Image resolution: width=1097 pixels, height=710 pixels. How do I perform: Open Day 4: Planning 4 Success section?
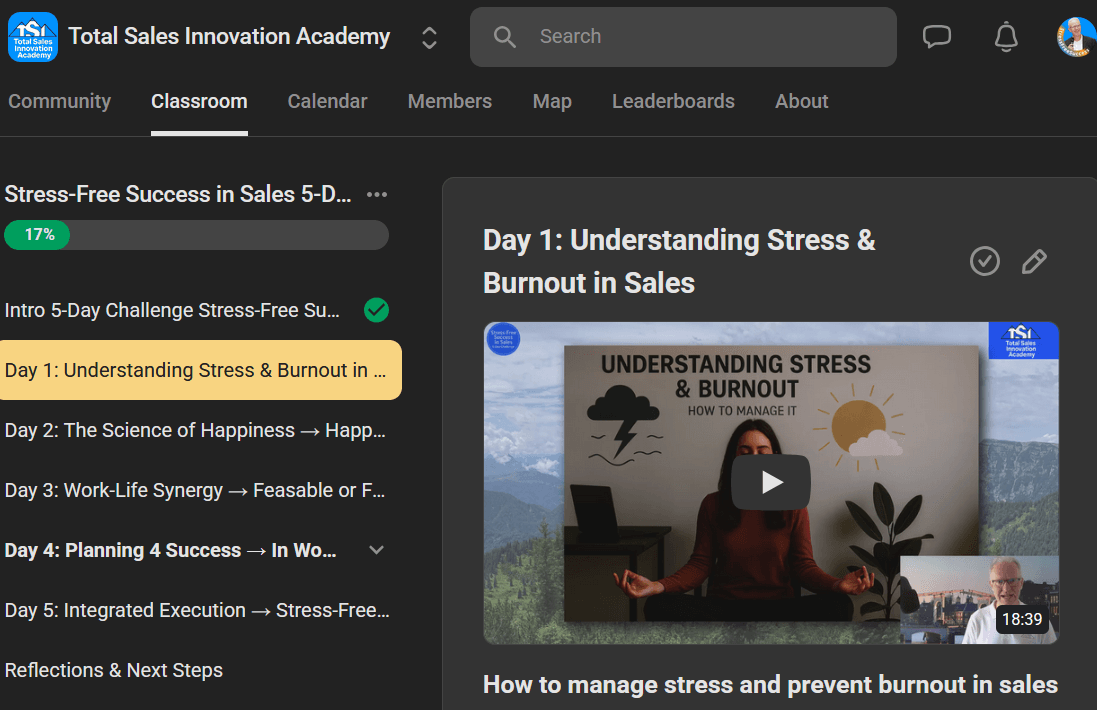click(x=171, y=551)
